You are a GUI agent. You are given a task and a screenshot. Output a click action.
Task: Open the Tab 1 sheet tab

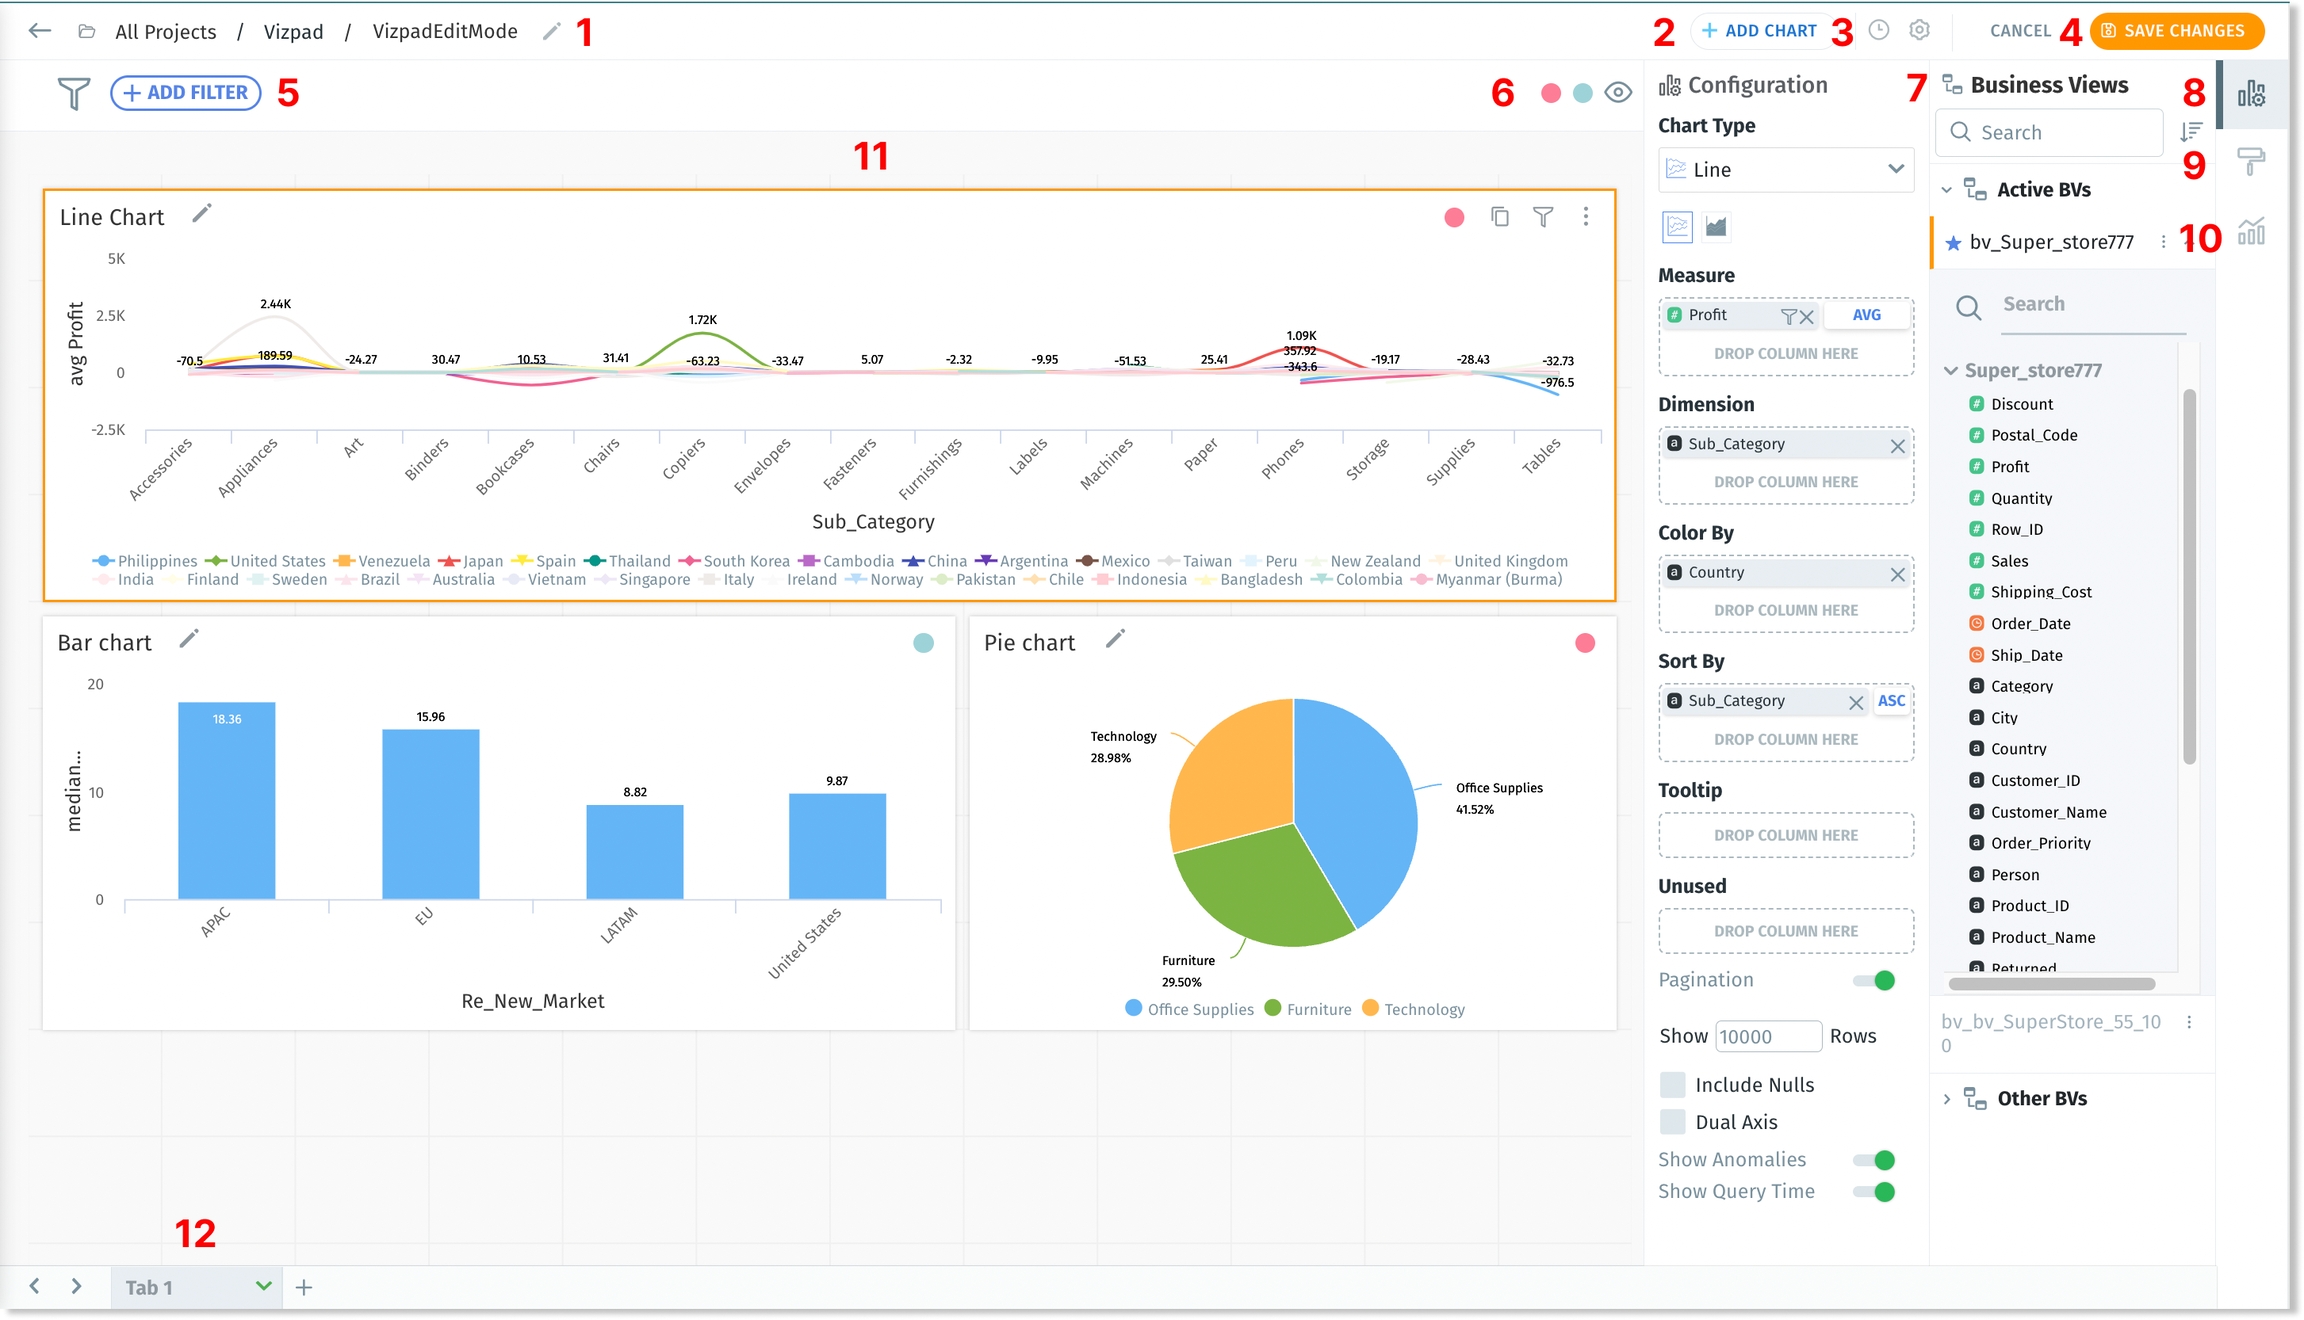[150, 1288]
